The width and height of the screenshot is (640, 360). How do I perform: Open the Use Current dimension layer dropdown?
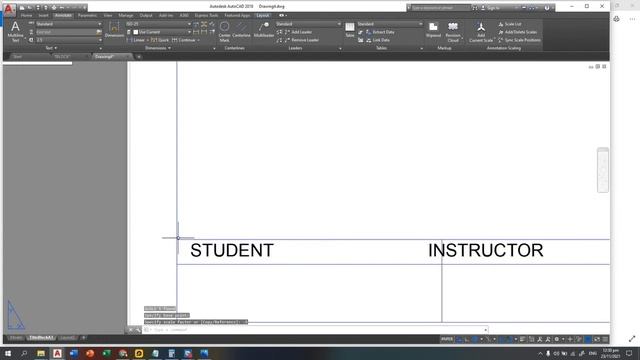coord(162,32)
